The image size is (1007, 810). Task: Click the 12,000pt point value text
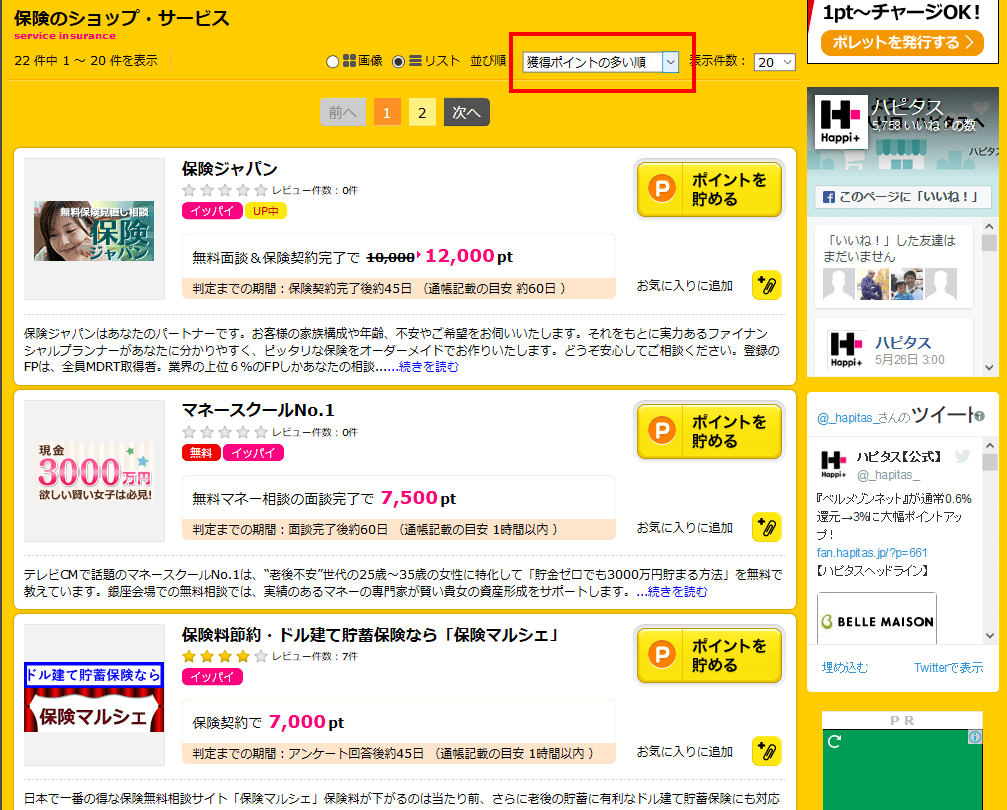[469, 256]
